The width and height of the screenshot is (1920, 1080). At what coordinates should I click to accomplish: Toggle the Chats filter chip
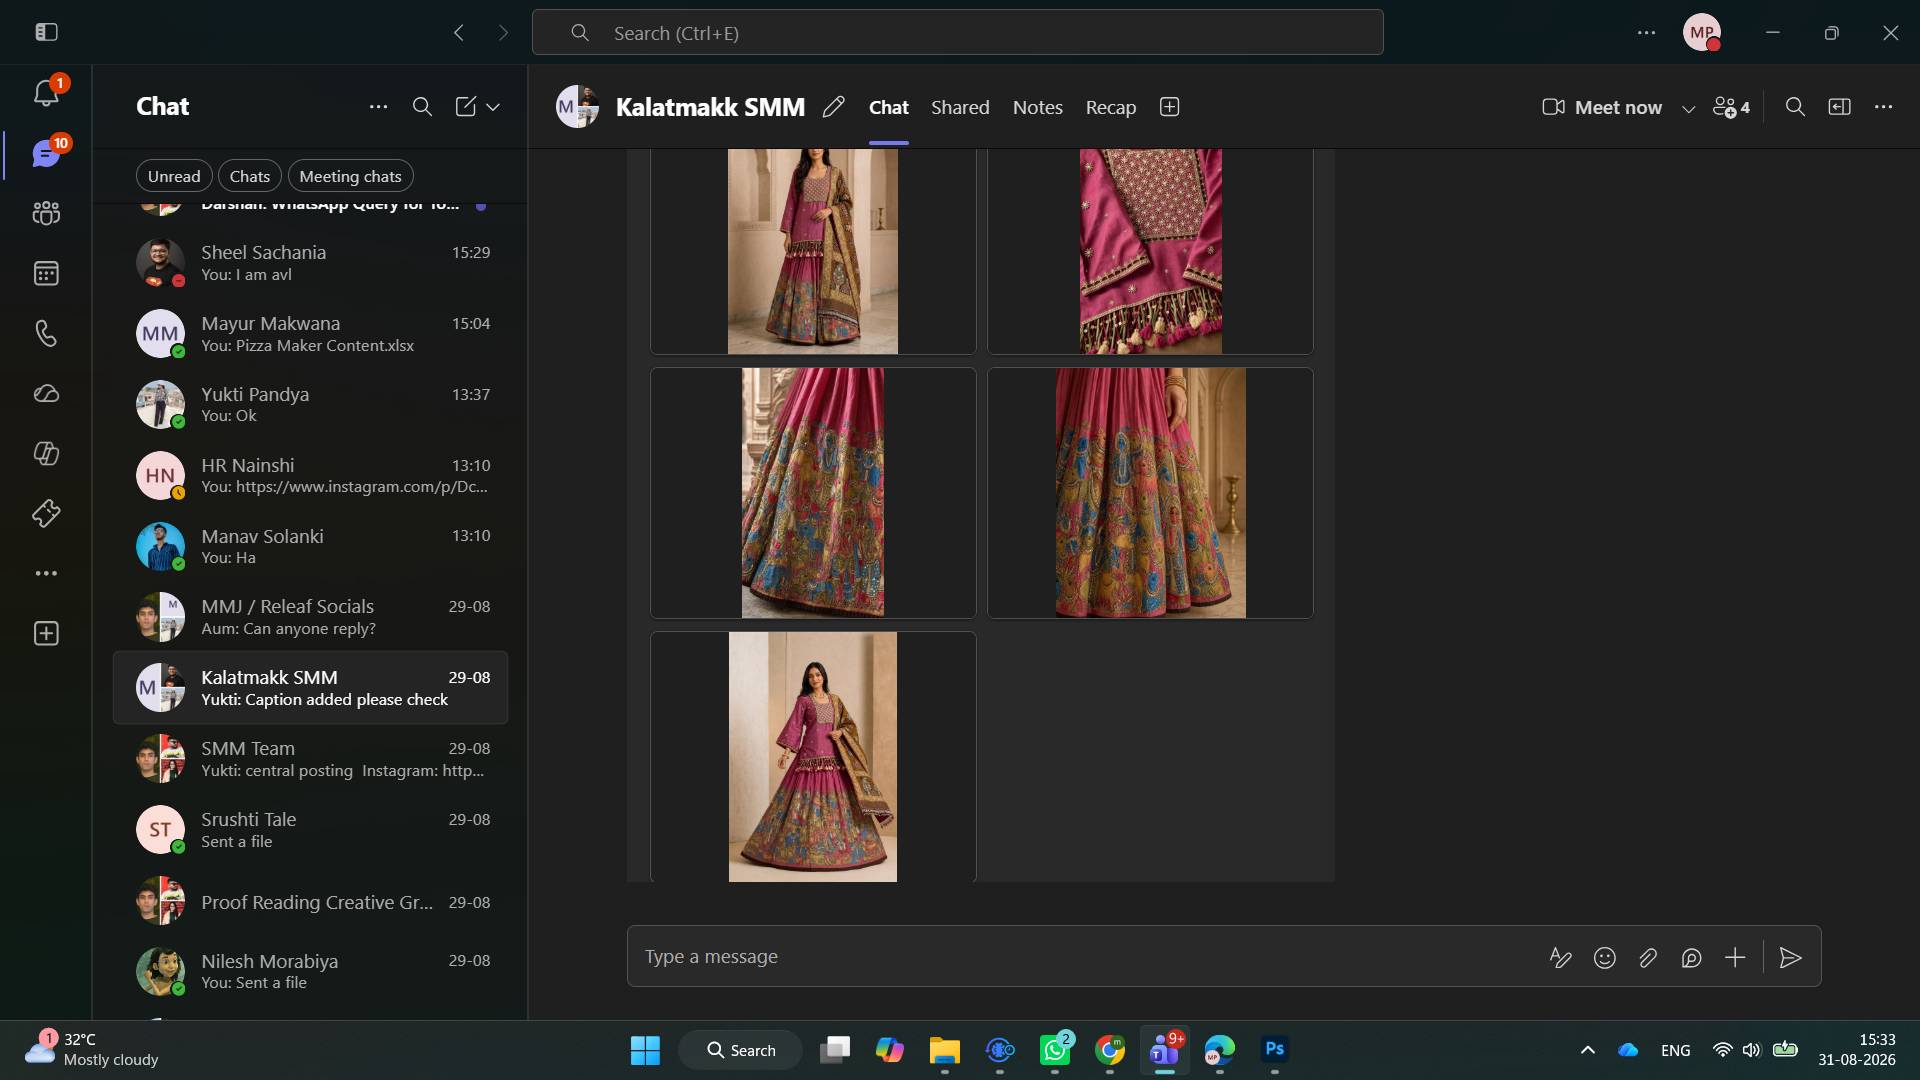click(249, 176)
